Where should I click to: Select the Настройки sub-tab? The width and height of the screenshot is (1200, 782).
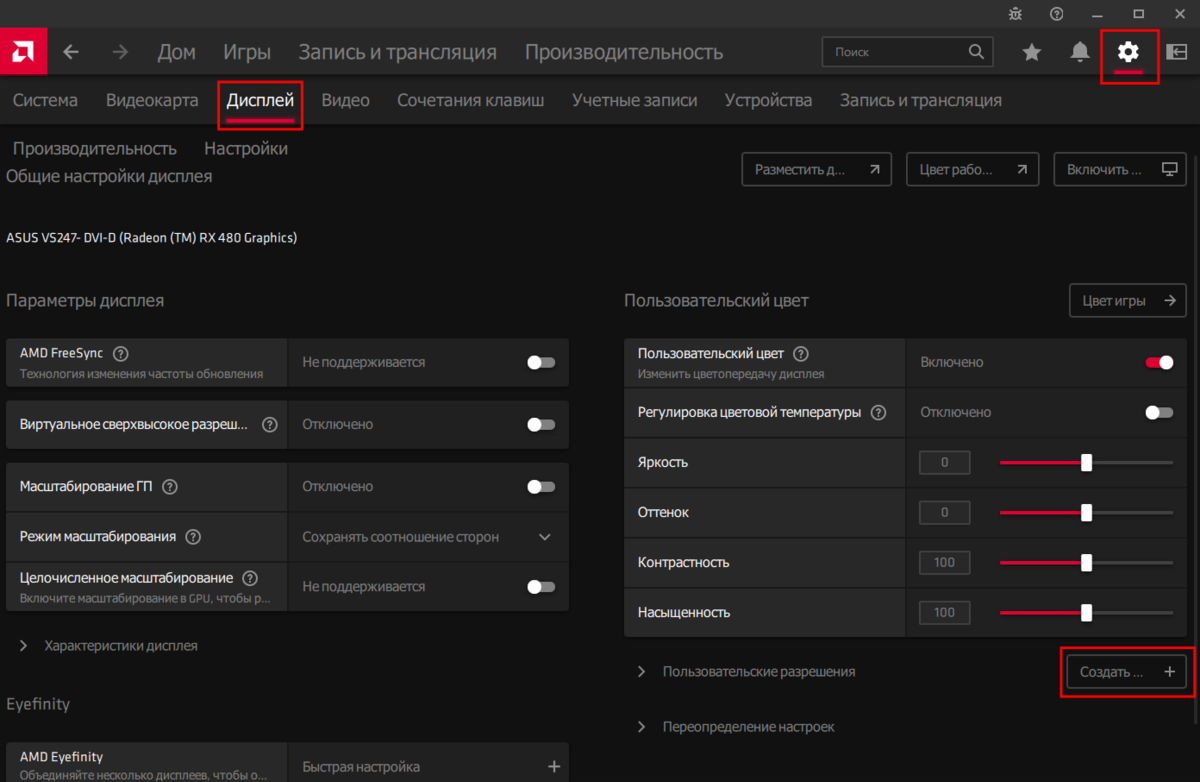click(x=246, y=148)
